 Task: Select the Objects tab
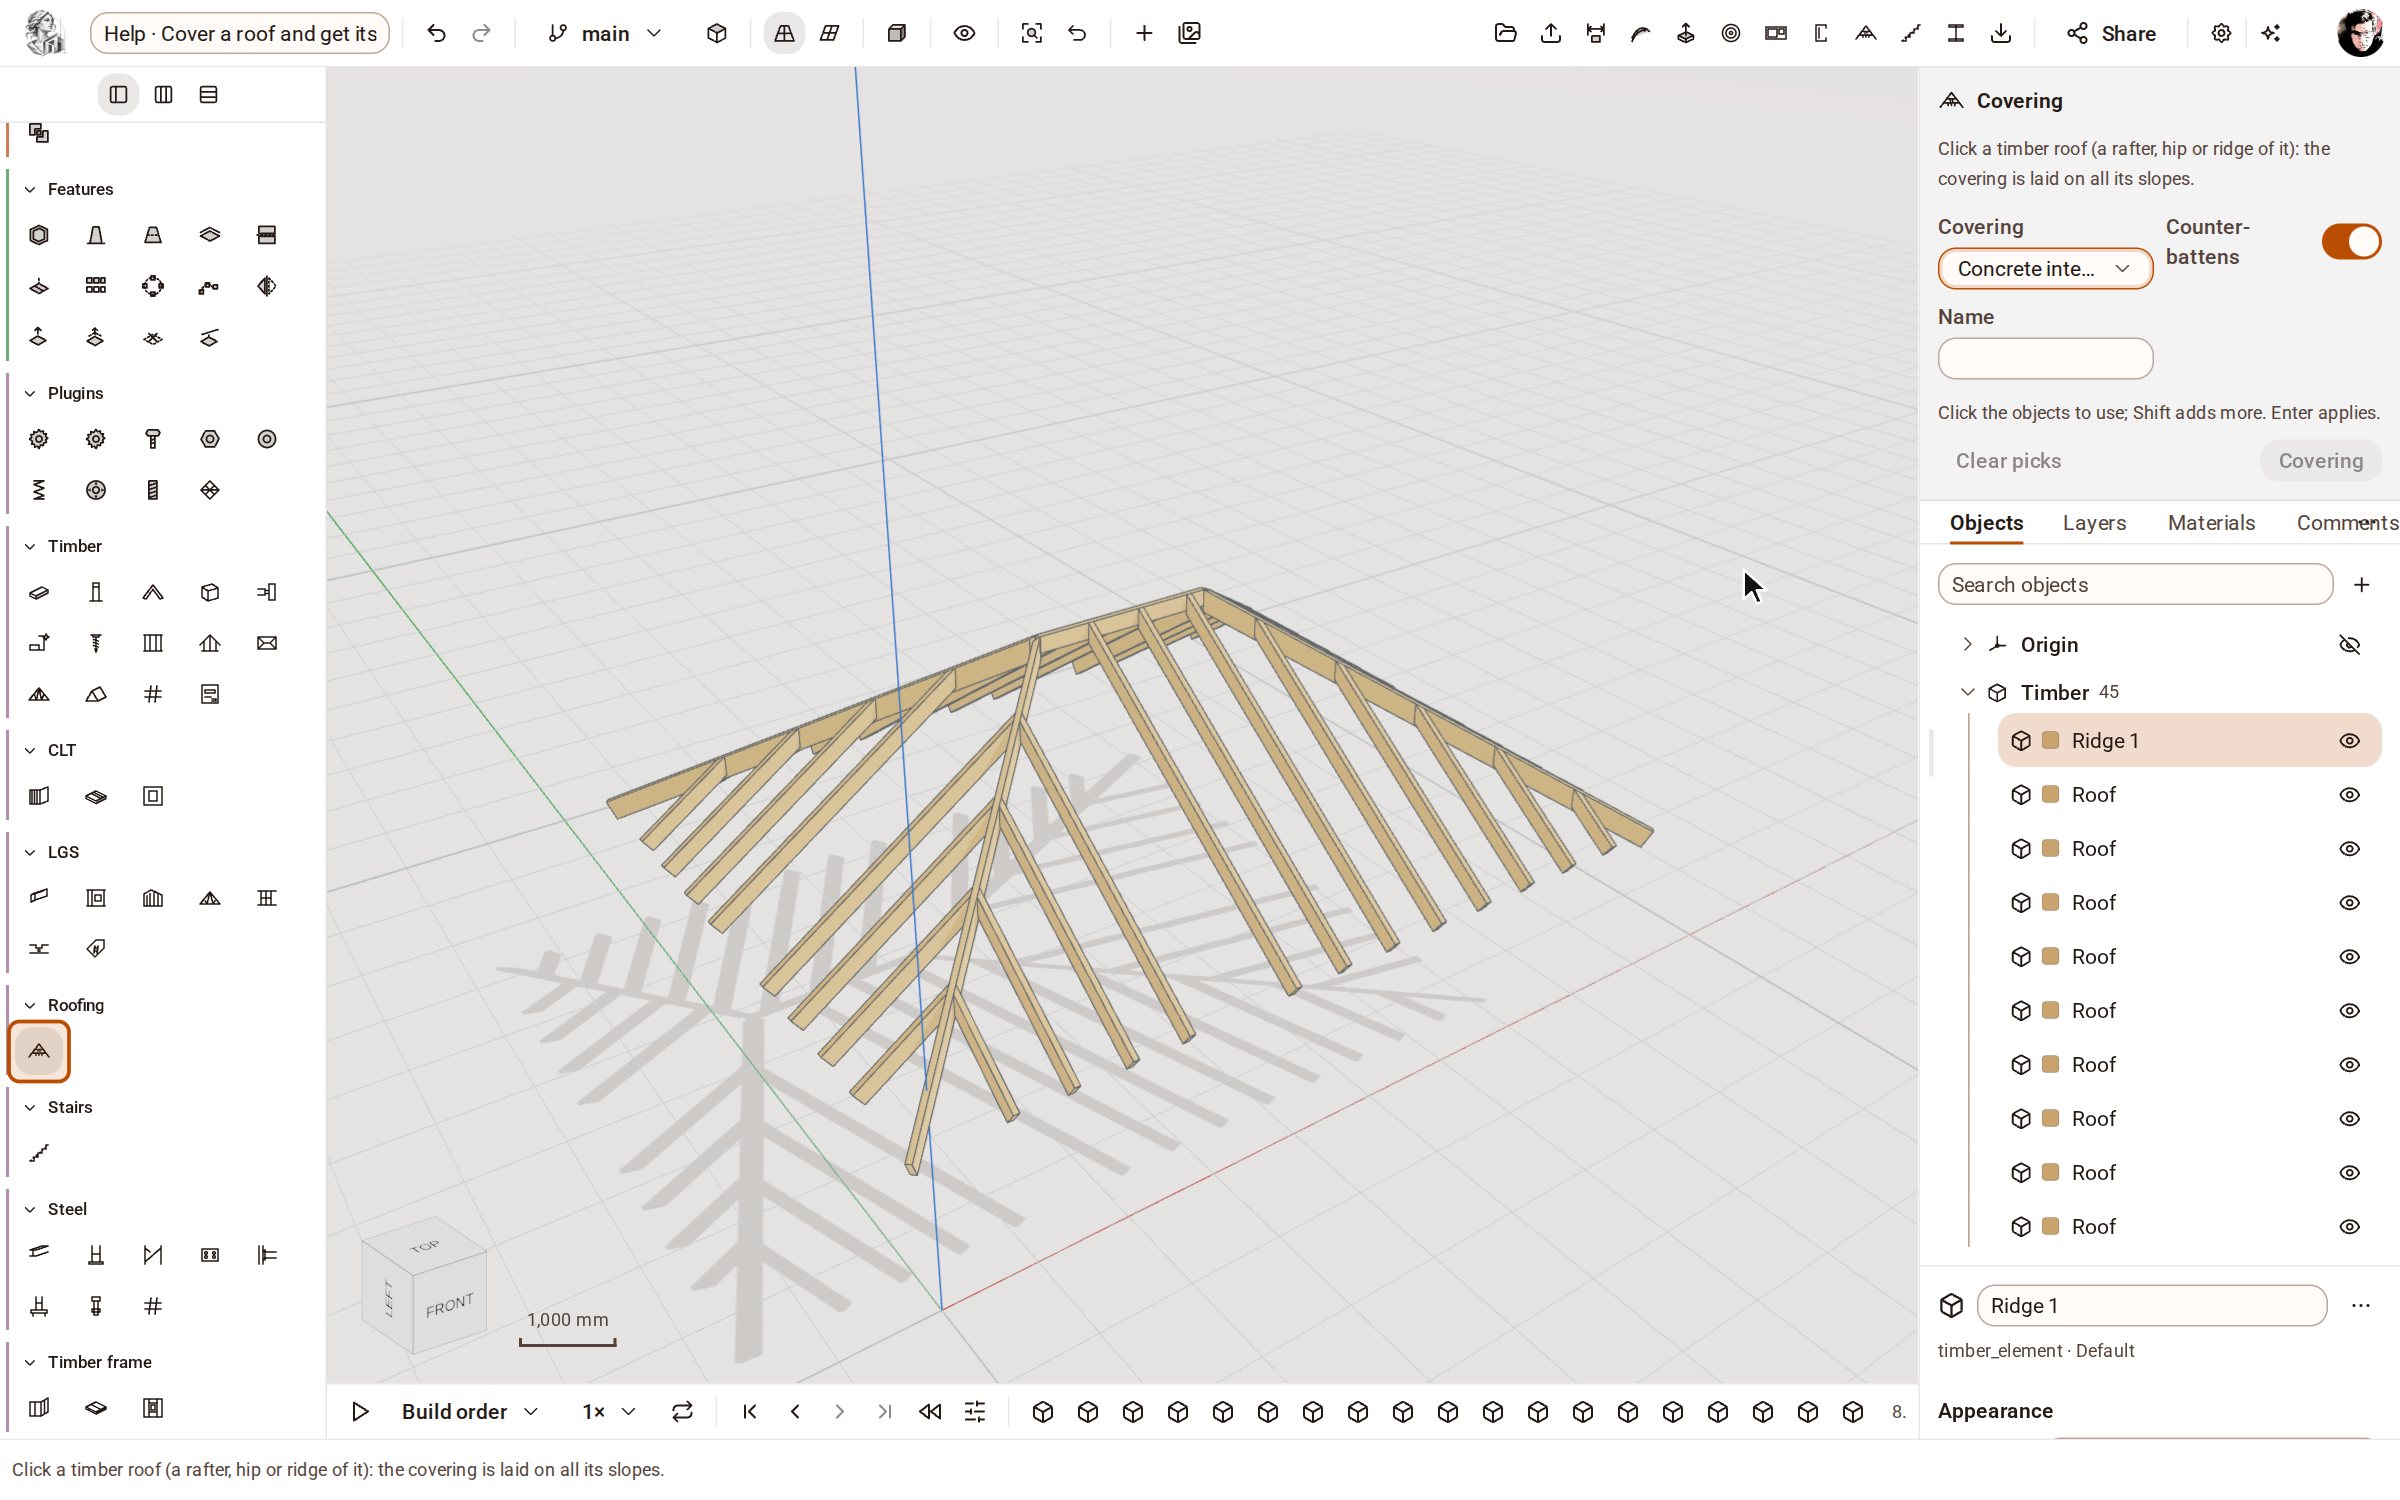coord(1986,522)
